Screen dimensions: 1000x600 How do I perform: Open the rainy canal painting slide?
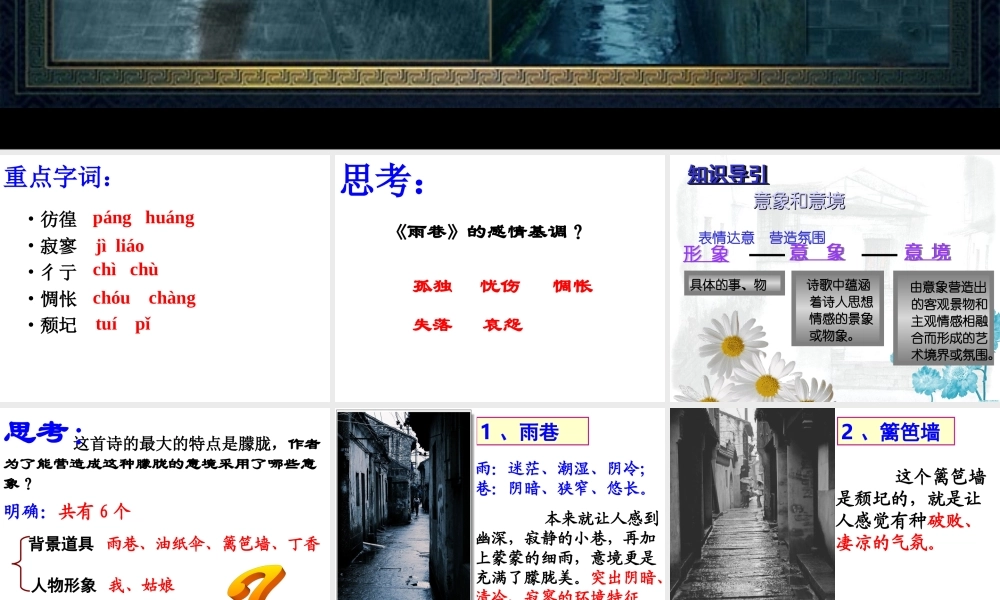pos(500,50)
